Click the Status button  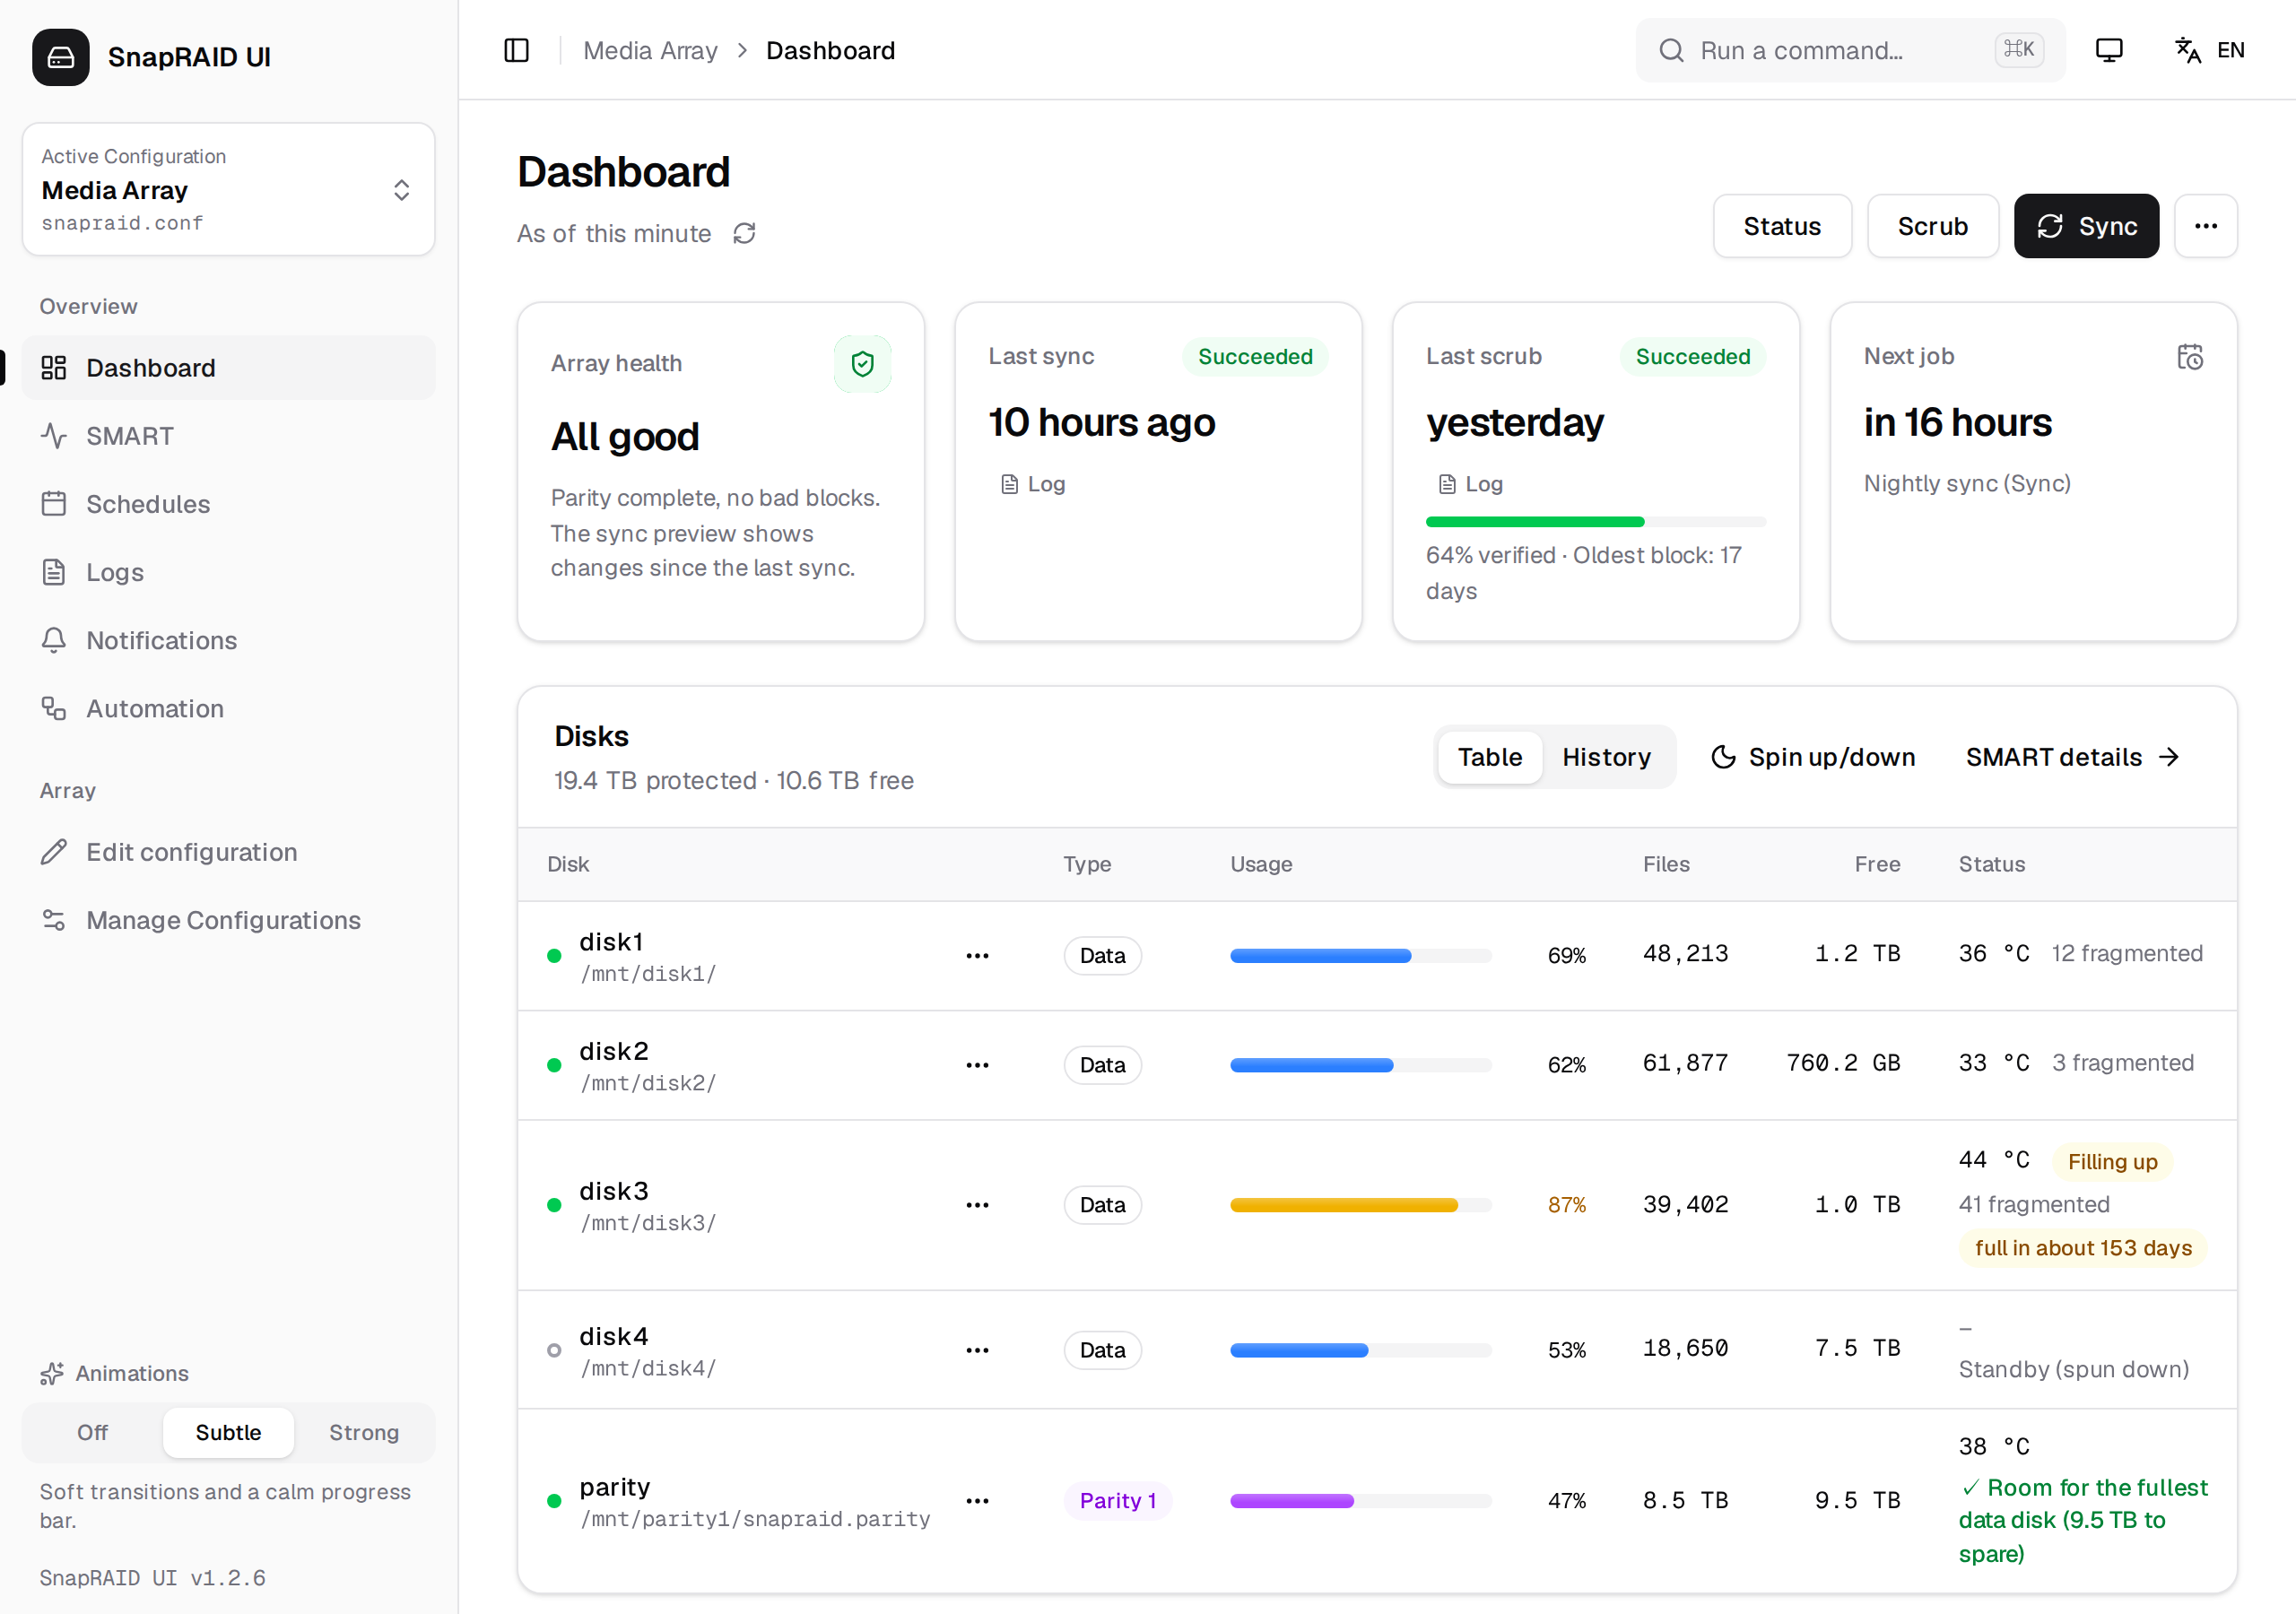click(1782, 226)
